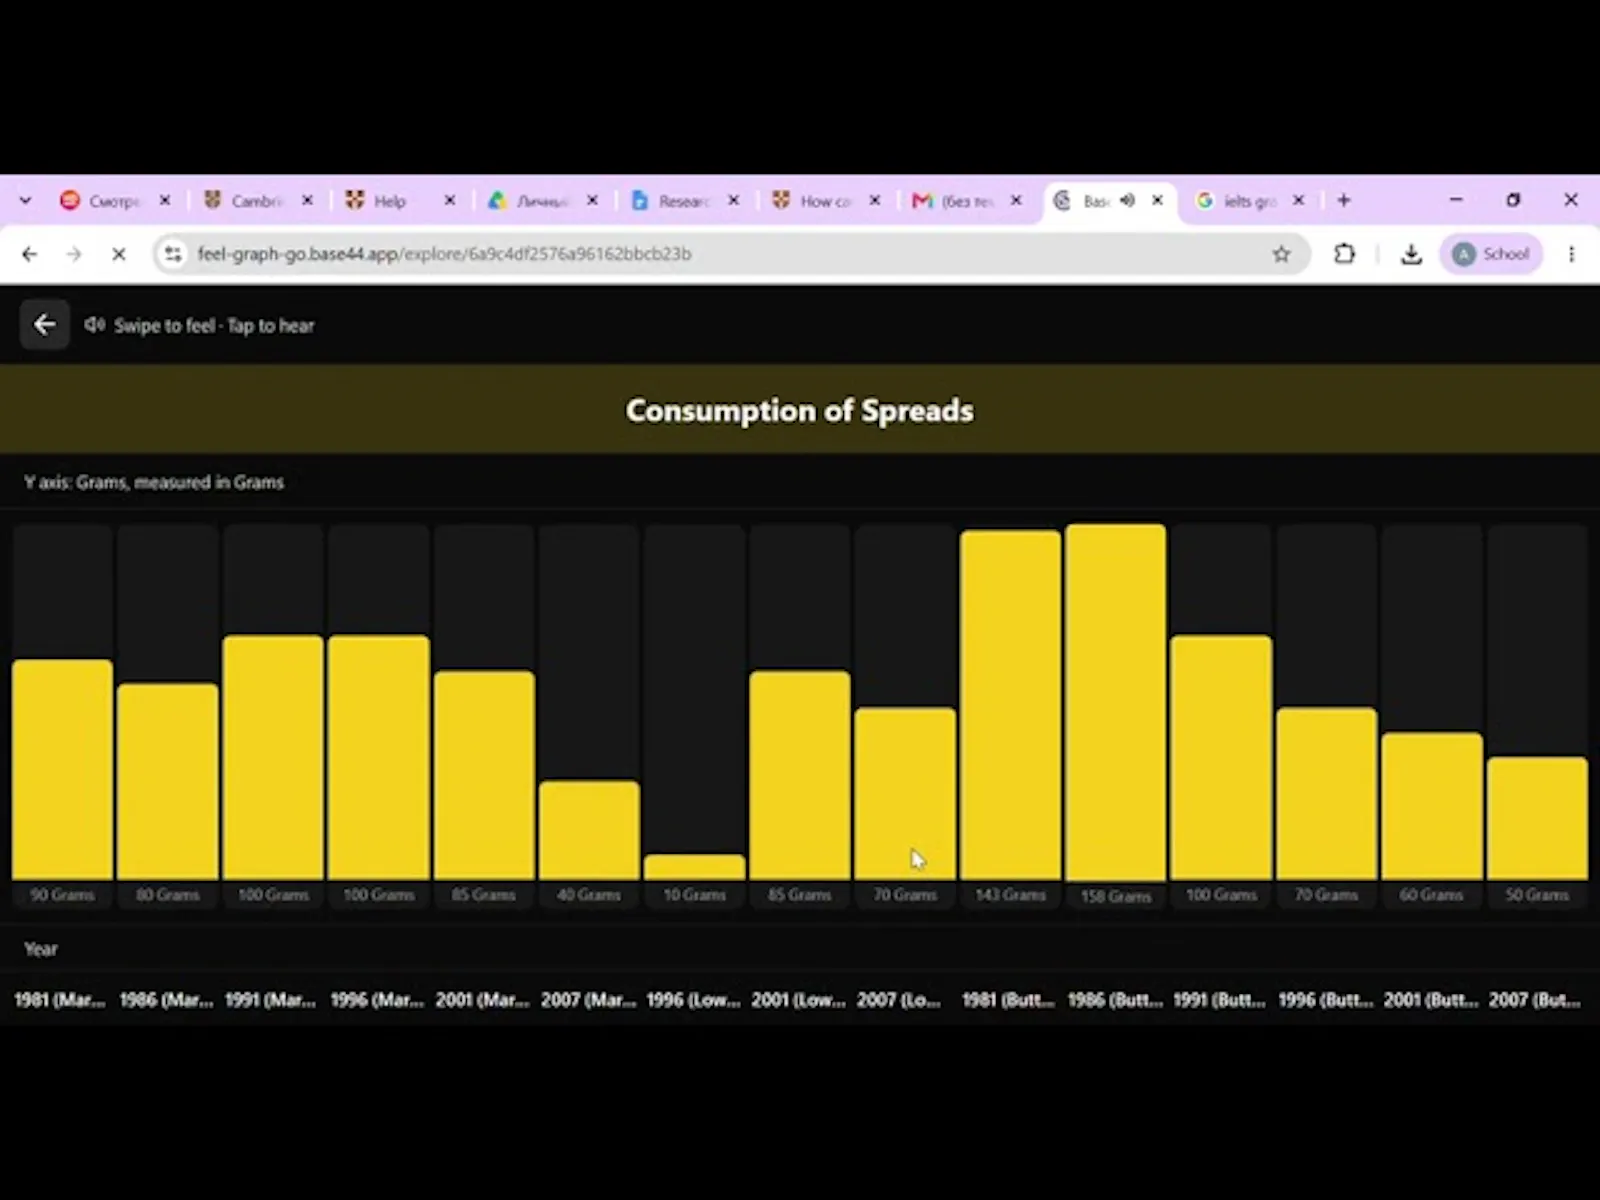This screenshot has height=1200, width=1600.
Task: Tap the 10 Grams bar
Action: pyautogui.click(x=695, y=867)
